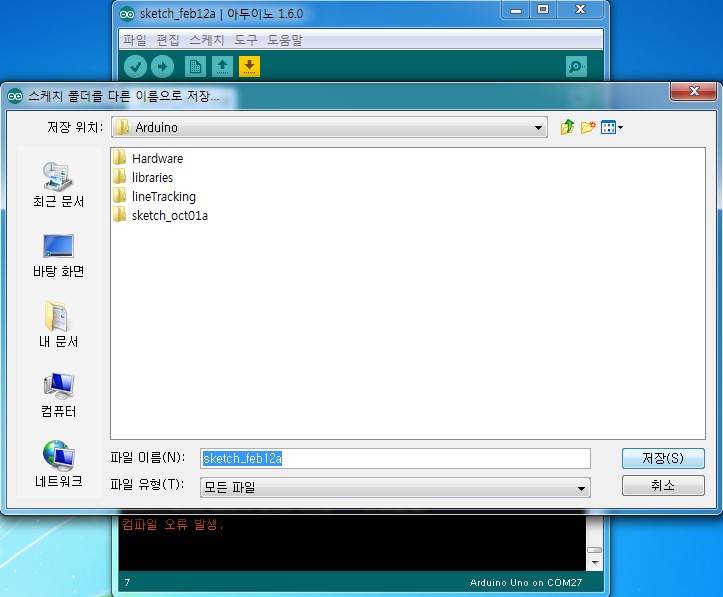
Task: Click the 취소 button
Action: [663, 485]
